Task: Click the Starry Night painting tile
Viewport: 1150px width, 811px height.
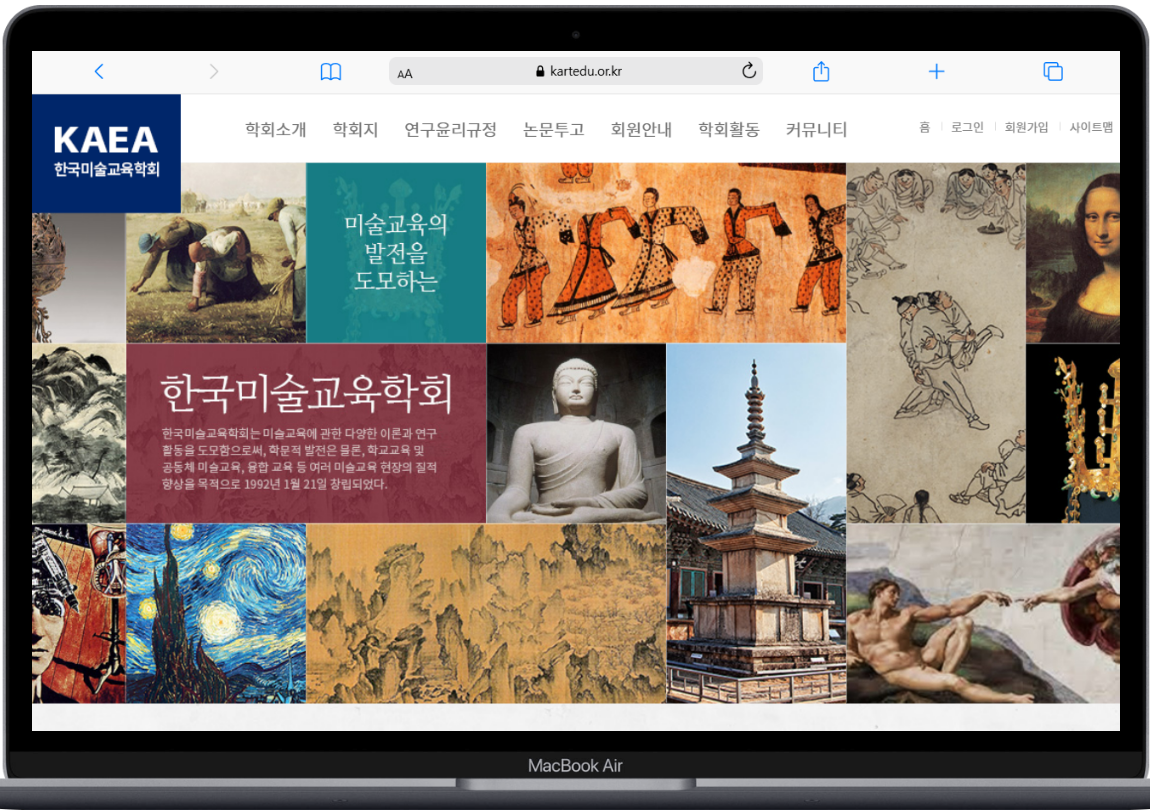Action: point(215,613)
